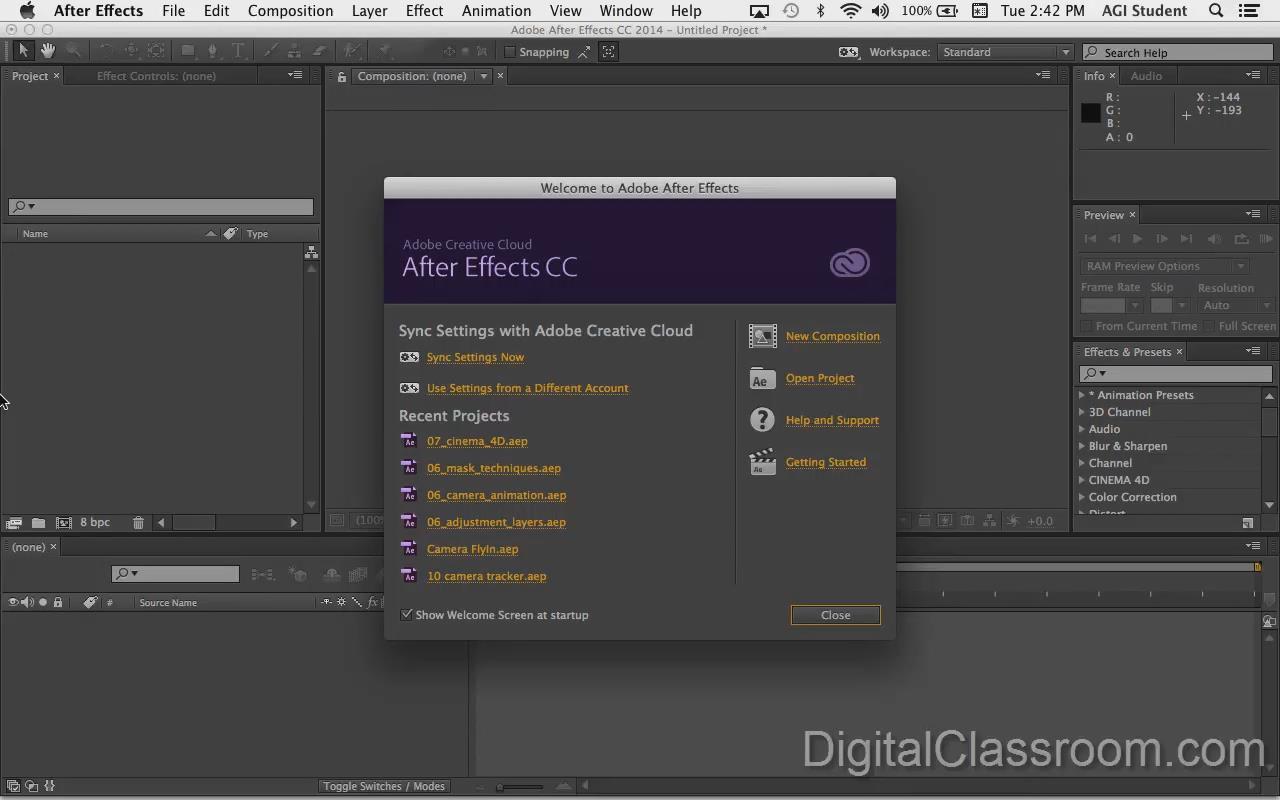
Task: Close the Welcome screen with Close button
Action: [836, 615]
